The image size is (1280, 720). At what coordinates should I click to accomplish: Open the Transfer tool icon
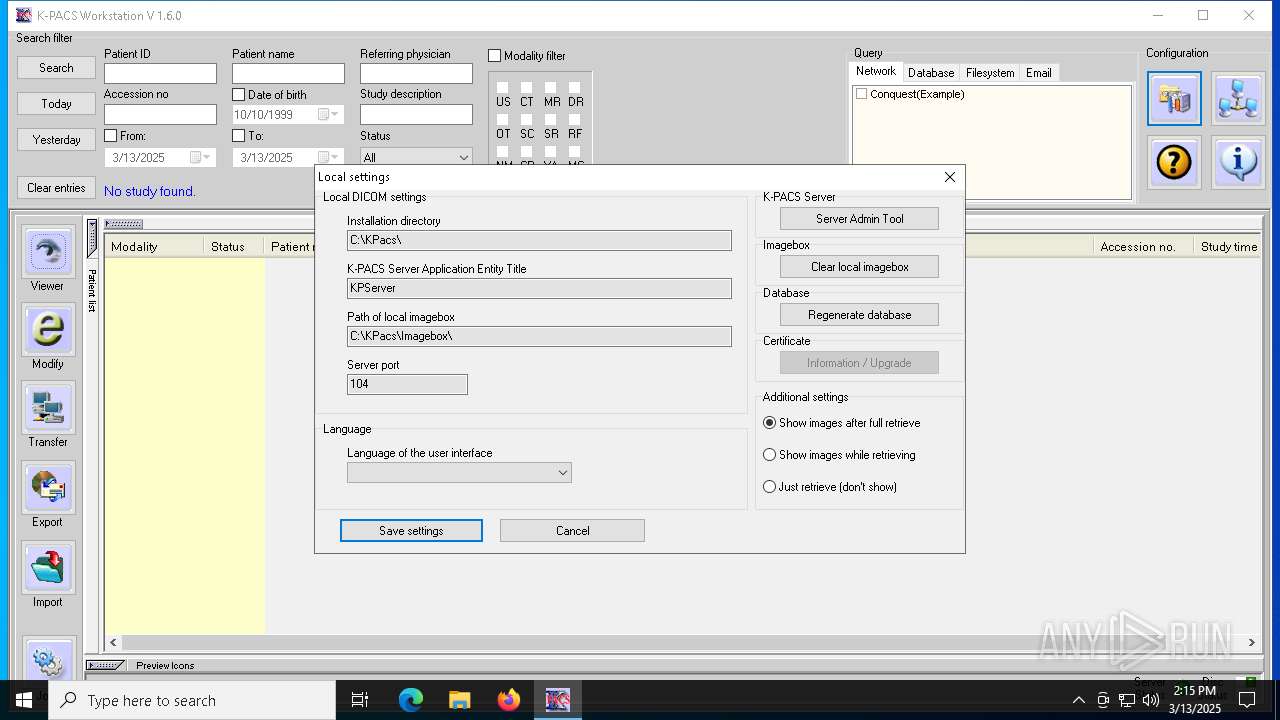tap(48, 408)
